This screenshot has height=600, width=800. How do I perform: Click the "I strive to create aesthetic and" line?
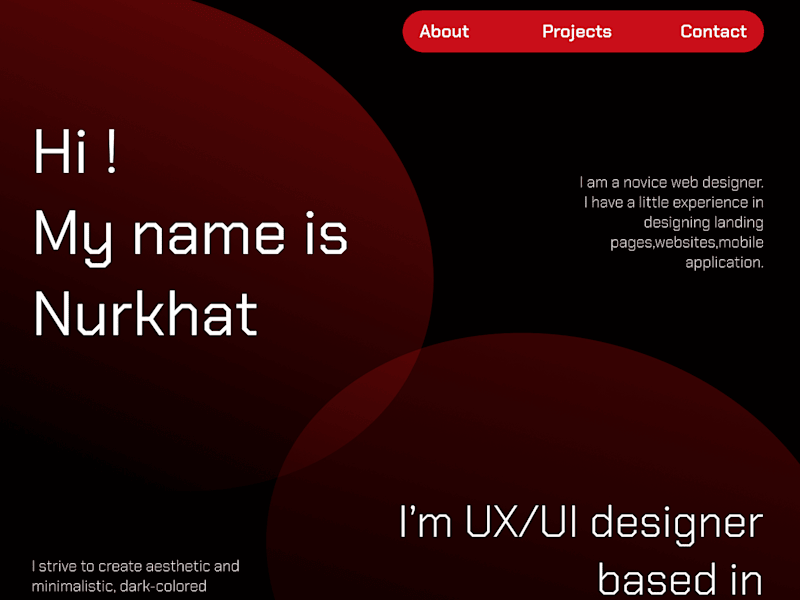(x=135, y=566)
